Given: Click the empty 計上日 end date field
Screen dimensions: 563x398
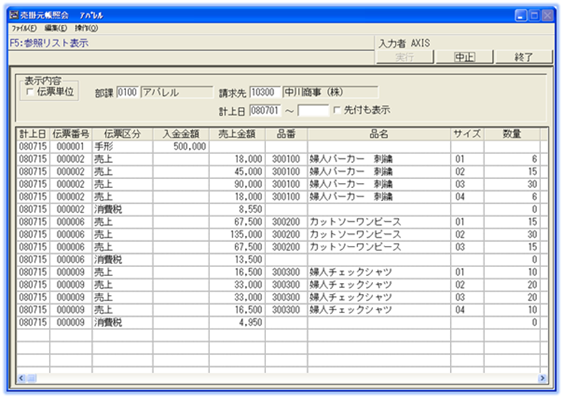Looking at the screenshot, I should click(313, 110).
